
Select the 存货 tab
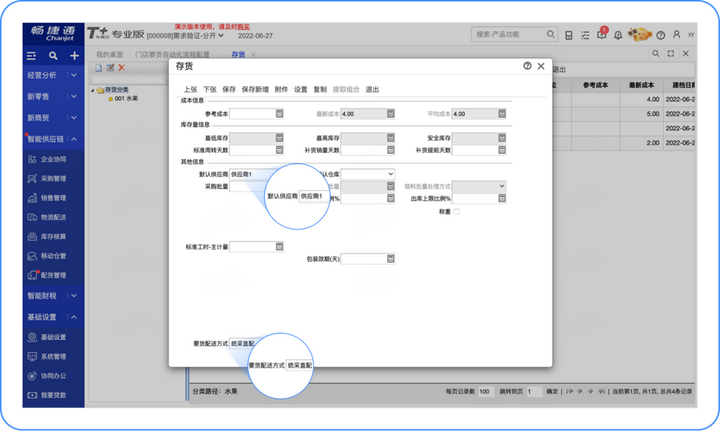click(x=238, y=55)
